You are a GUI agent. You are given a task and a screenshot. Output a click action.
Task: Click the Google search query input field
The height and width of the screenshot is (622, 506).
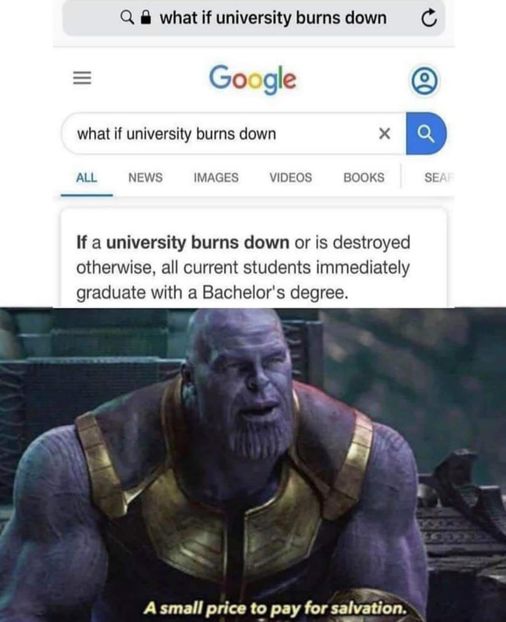[233, 134]
